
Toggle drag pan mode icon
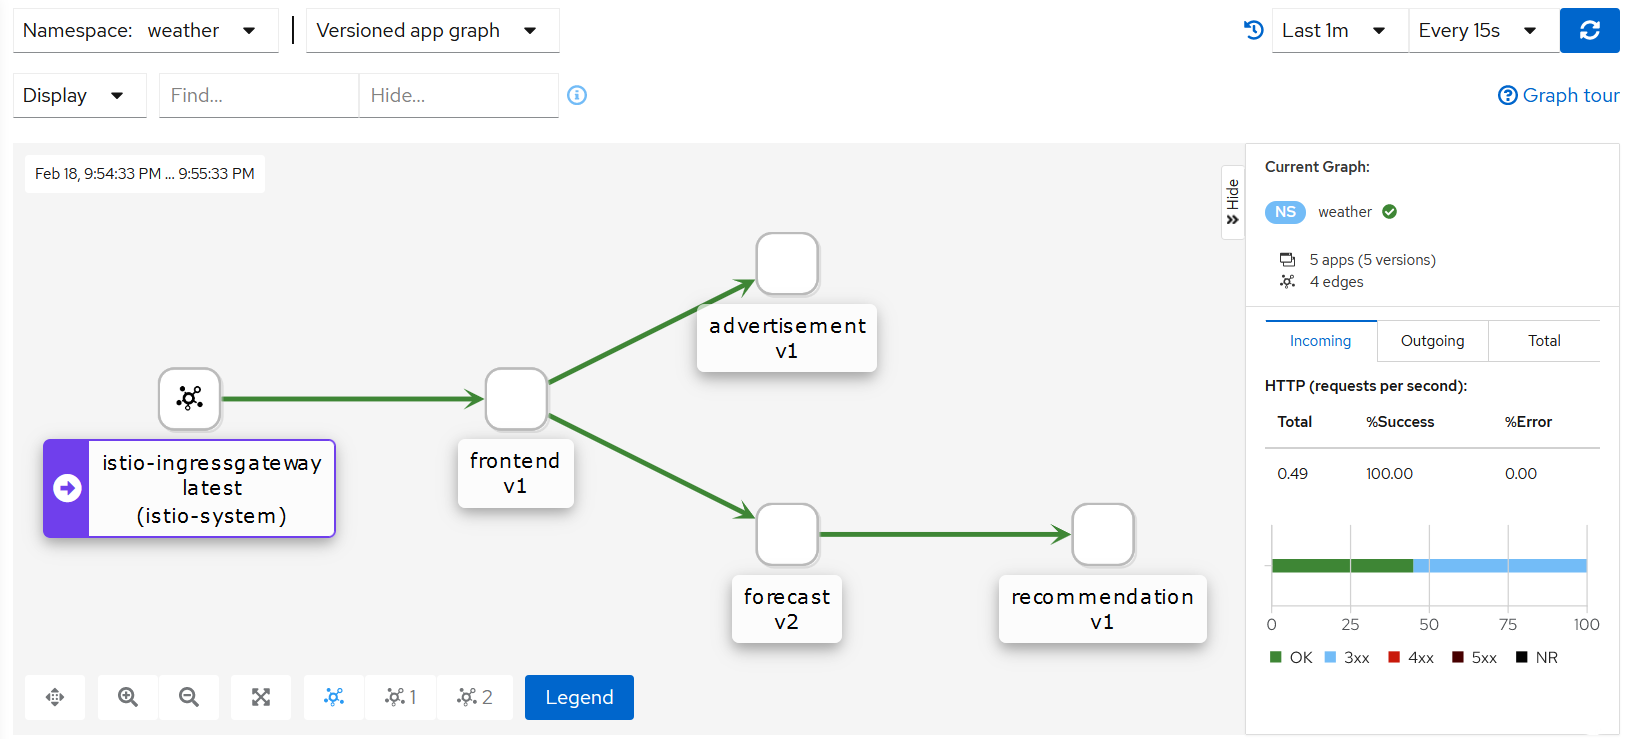pyautogui.click(x=55, y=697)
